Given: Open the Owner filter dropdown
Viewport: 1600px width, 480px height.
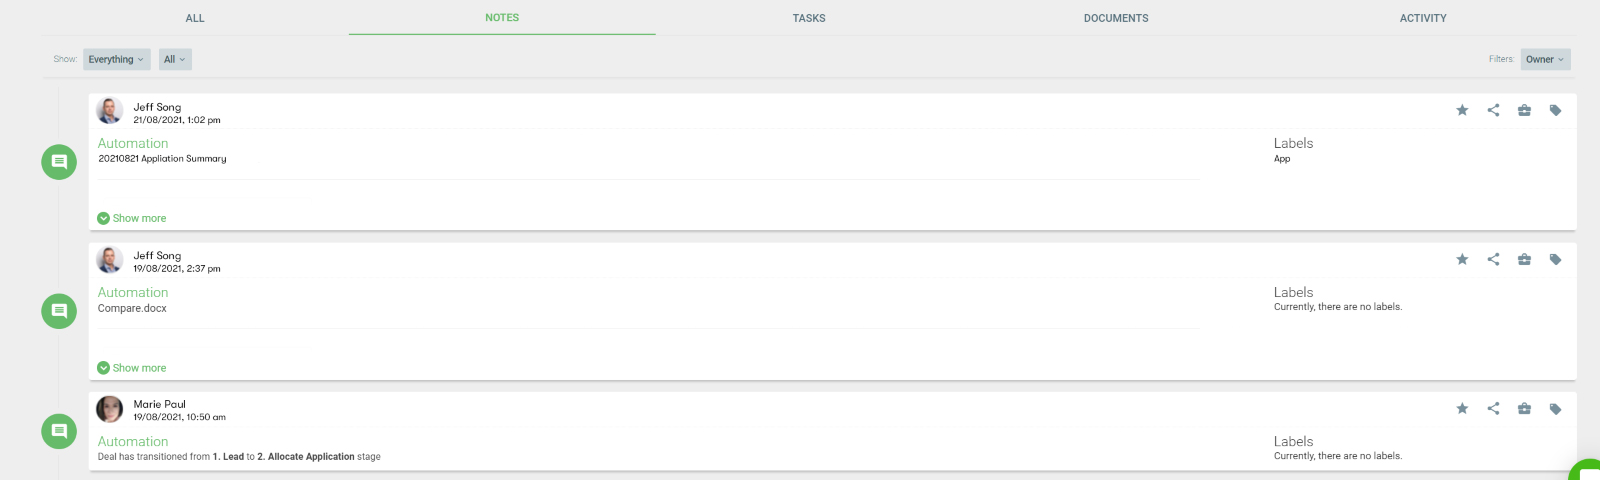Looking at the screenshot, I should click(x=1545, y=59).
